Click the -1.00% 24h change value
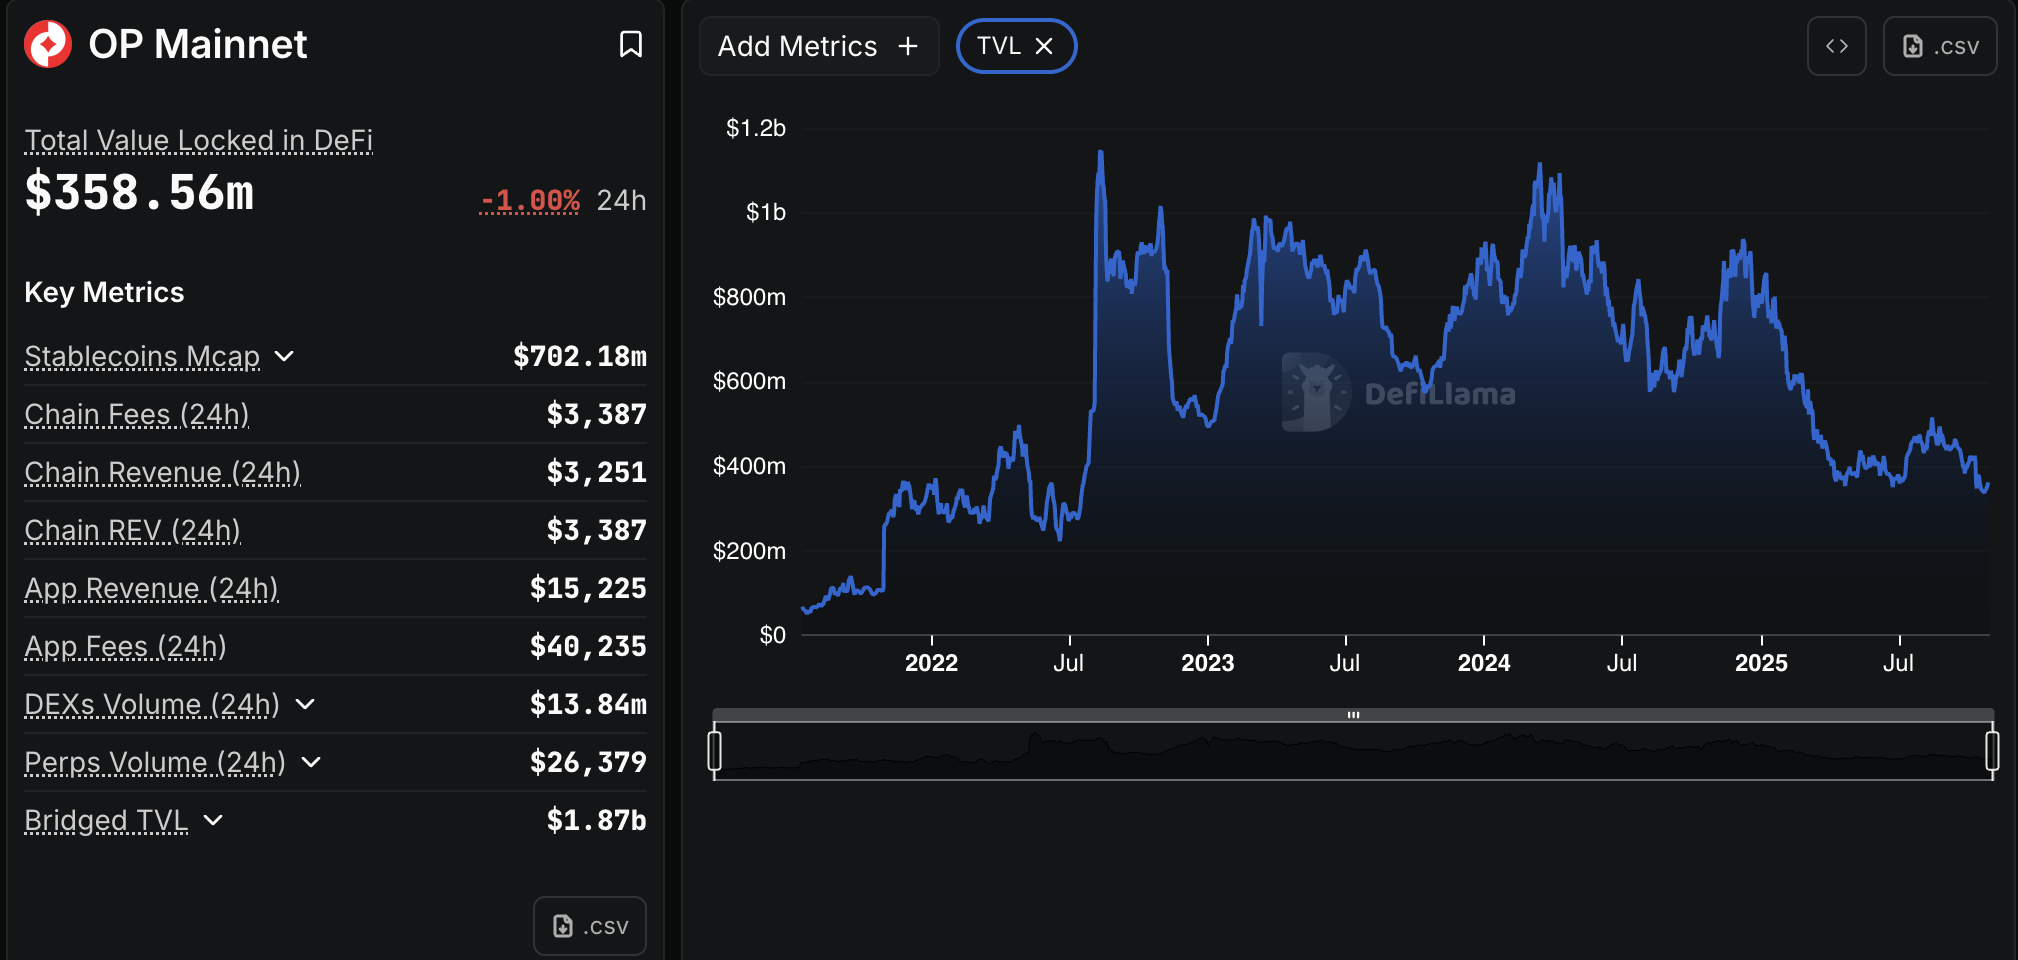Image resolution: width=2018 pixels, height=960 pixels. pyautogui.click(x=530, y=200)
